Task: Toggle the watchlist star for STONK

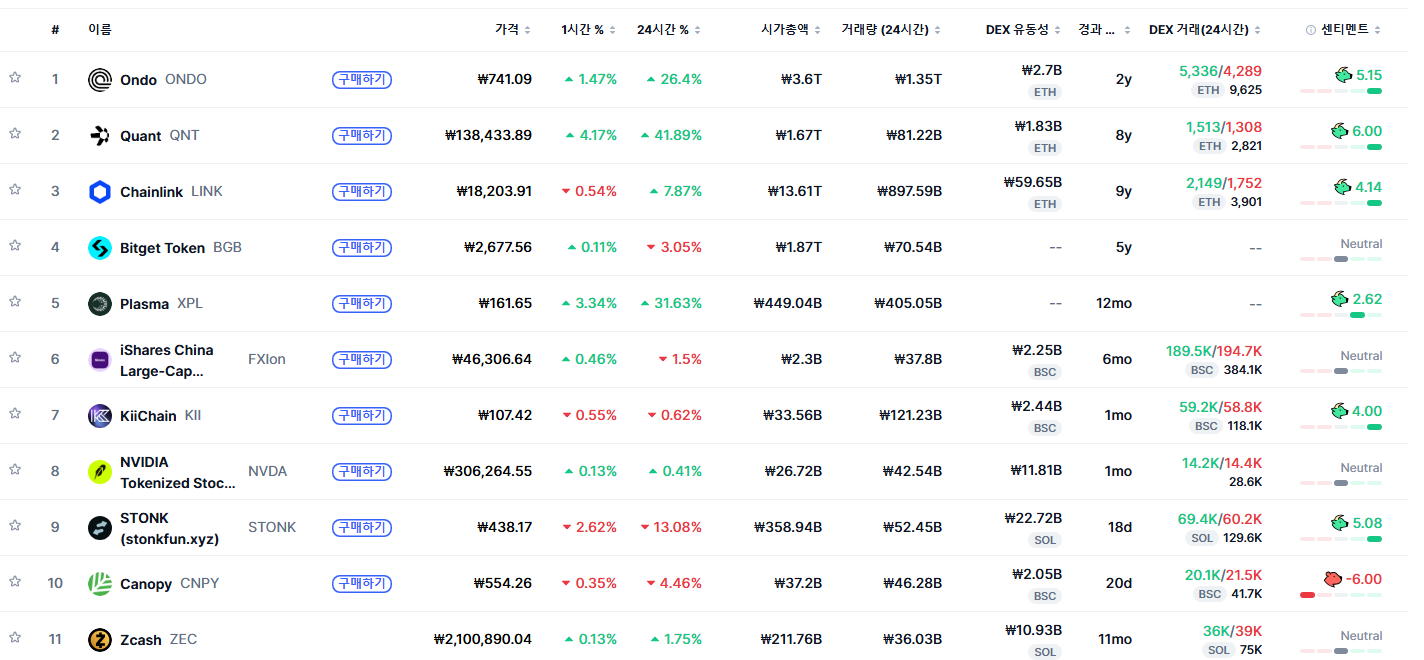Action: 15,525
